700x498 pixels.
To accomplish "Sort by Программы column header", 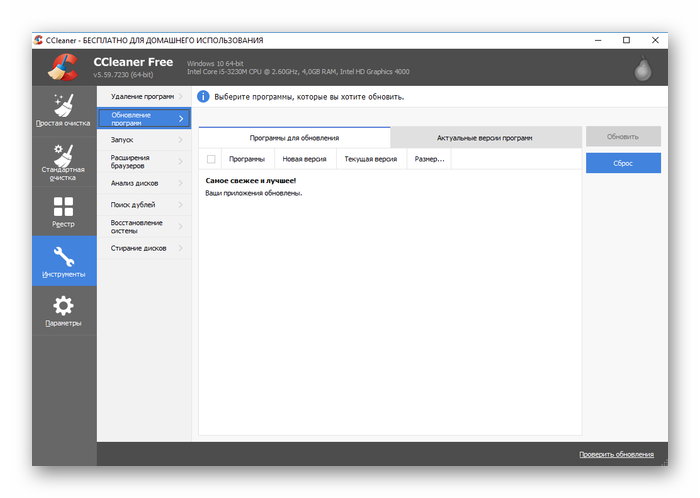I will click(x=247, y=159).
